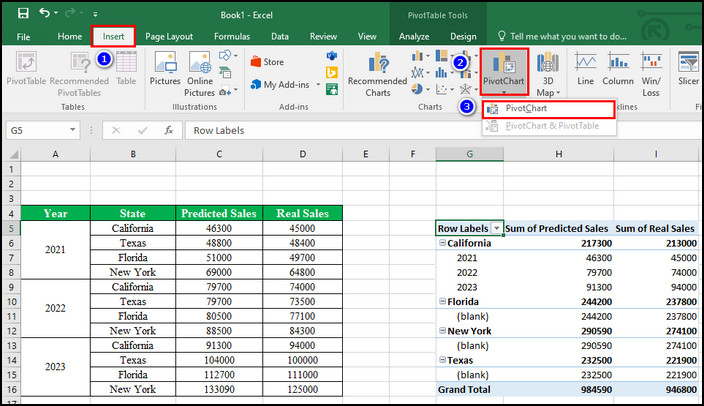Click Recommended PivotTables button
This screenshot has width=704, height=406.
click(x=79, y=74)
